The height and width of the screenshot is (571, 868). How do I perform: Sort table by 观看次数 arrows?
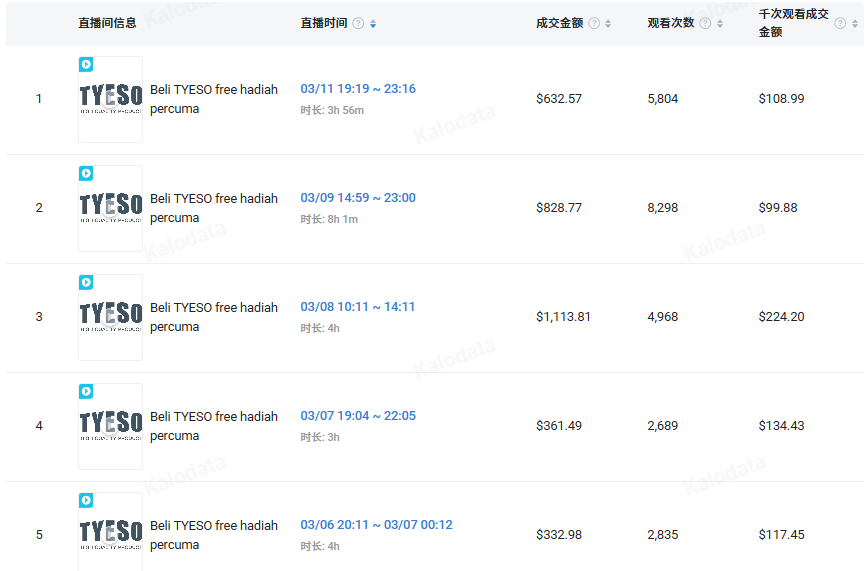click(x=720, y=24)
